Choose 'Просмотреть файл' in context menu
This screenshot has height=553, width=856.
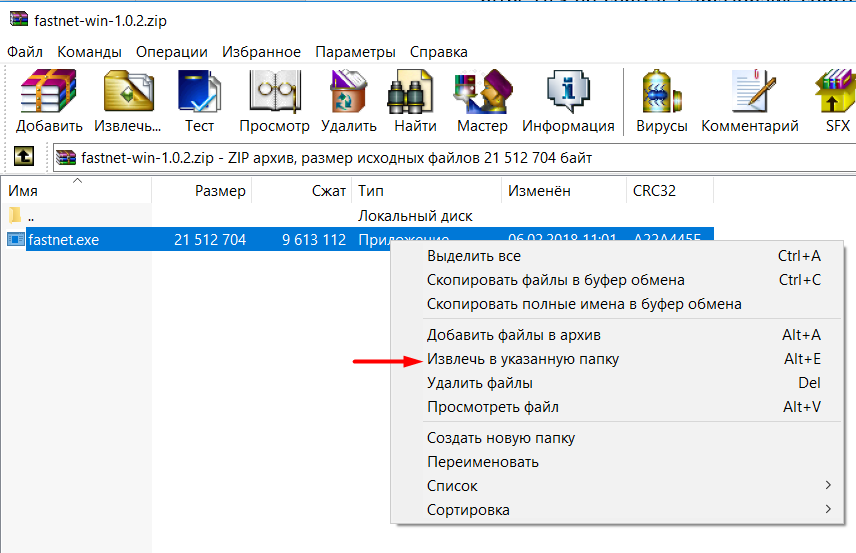[x=618, y=407]
